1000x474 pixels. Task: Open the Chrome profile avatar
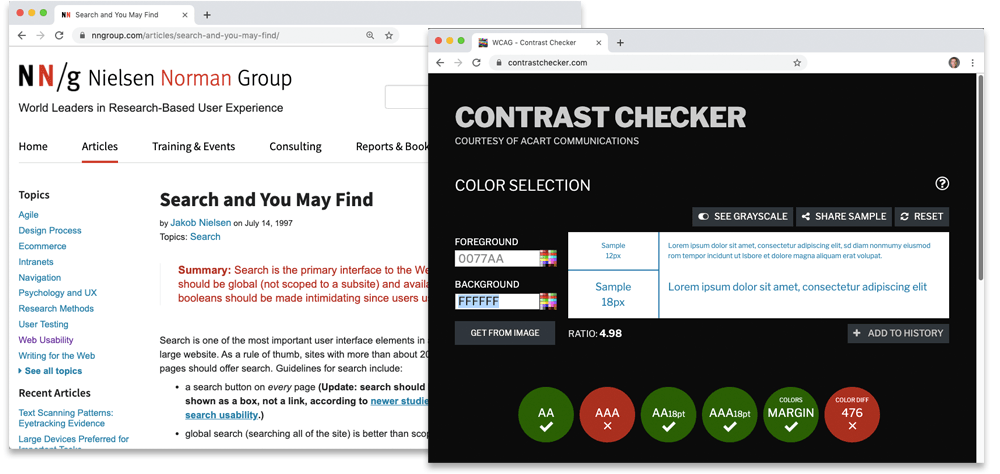point(954,63)
